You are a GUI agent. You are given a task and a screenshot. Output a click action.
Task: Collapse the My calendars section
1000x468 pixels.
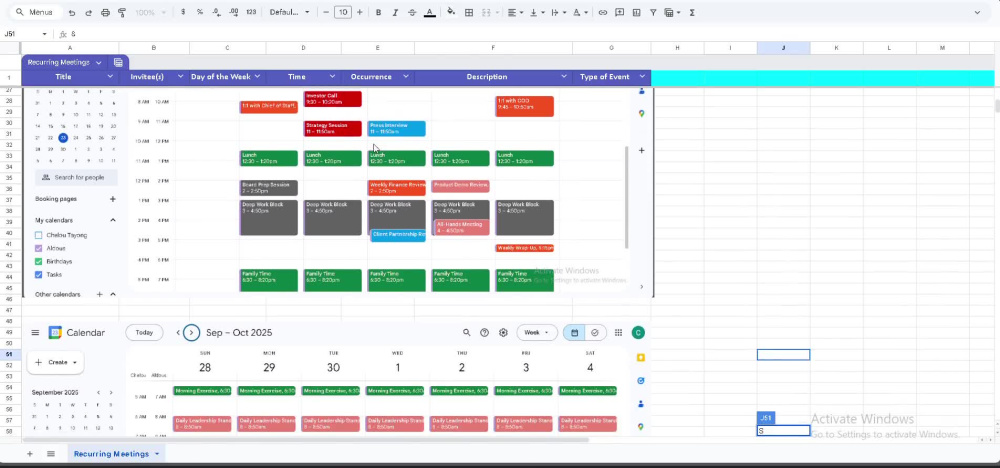click(x=113, y=220)
